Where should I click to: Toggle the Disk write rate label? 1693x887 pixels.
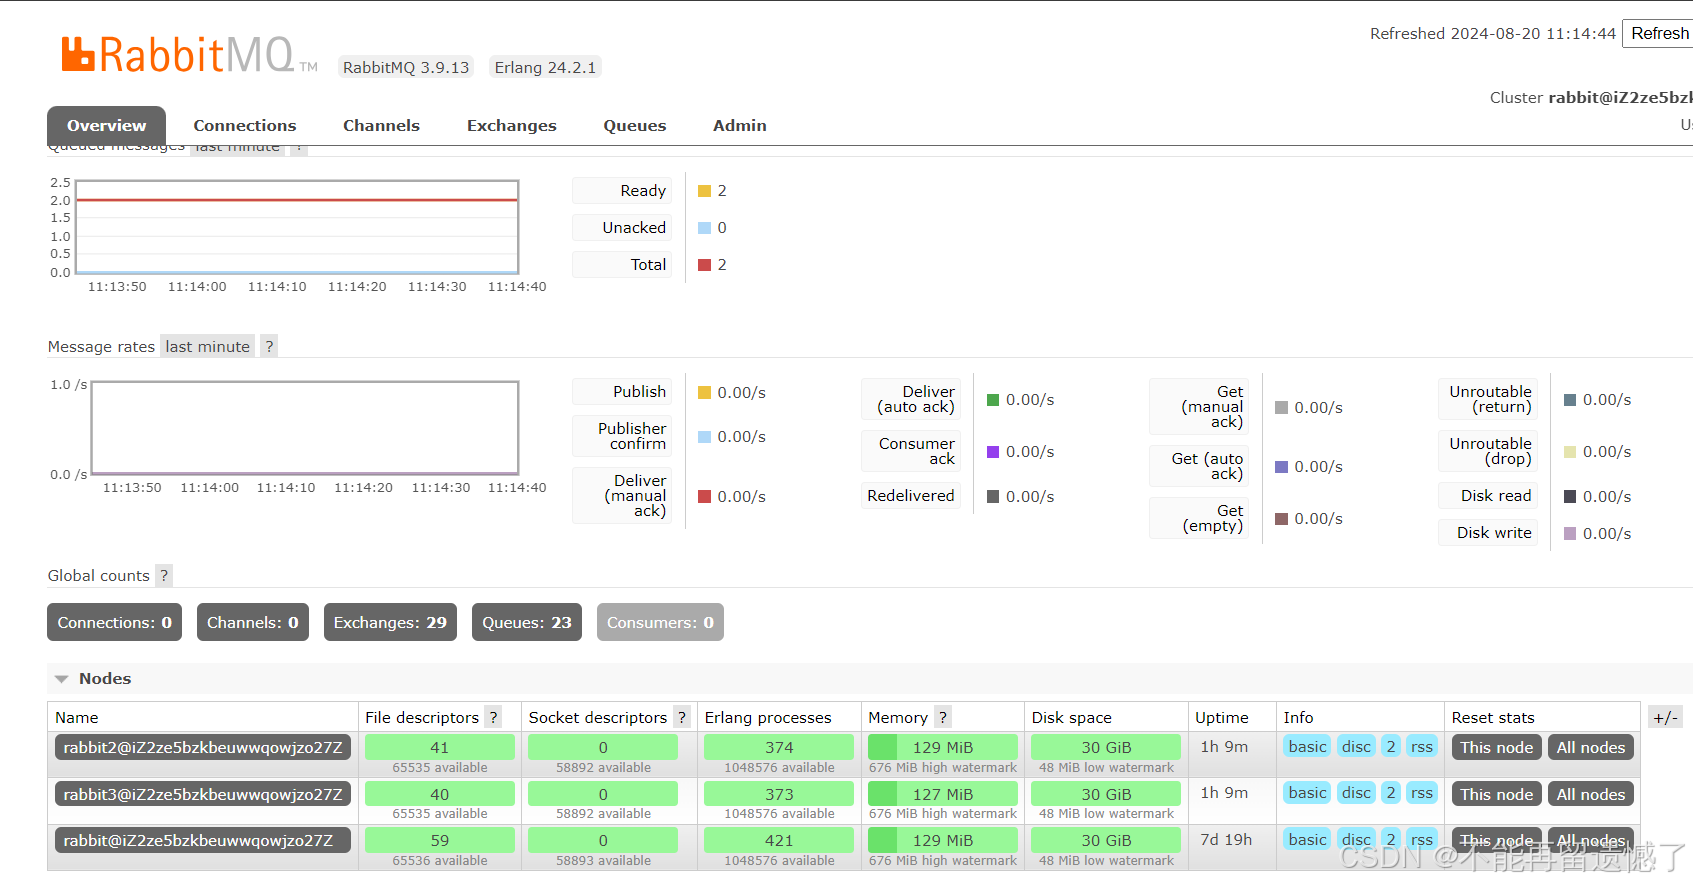click(x=1488, y=532)
